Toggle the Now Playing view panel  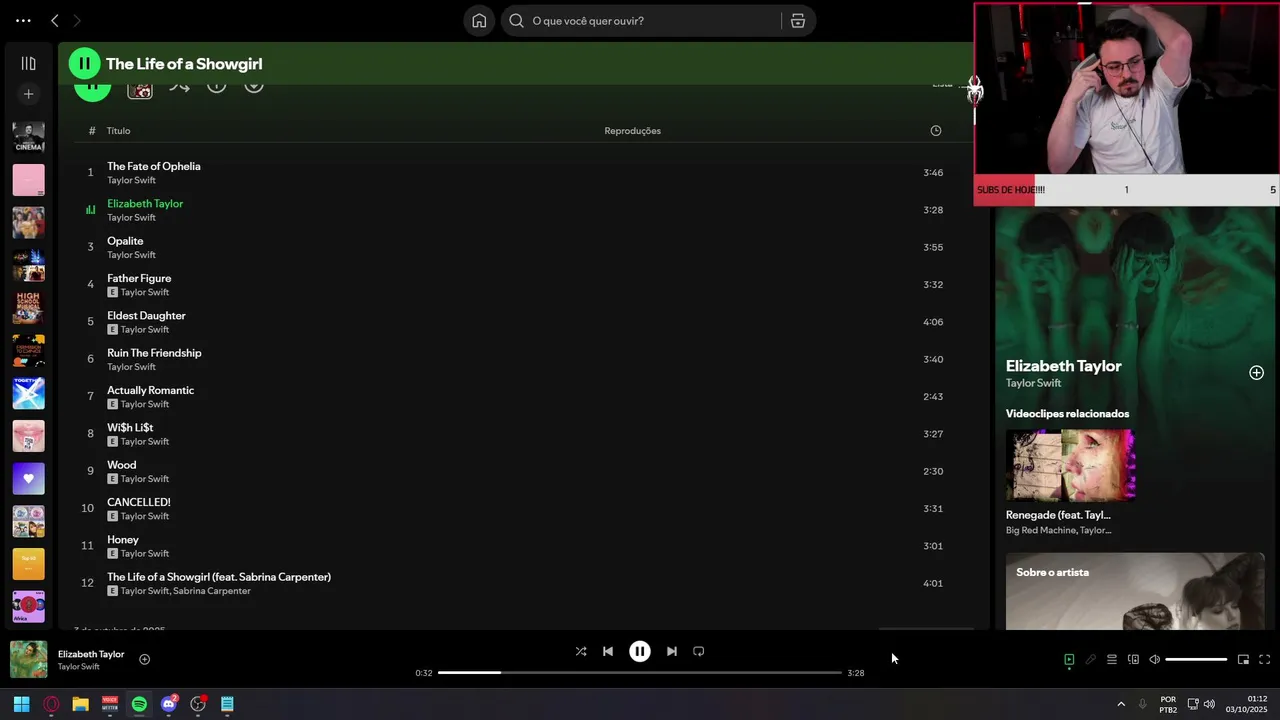(x=1069, y=659)
